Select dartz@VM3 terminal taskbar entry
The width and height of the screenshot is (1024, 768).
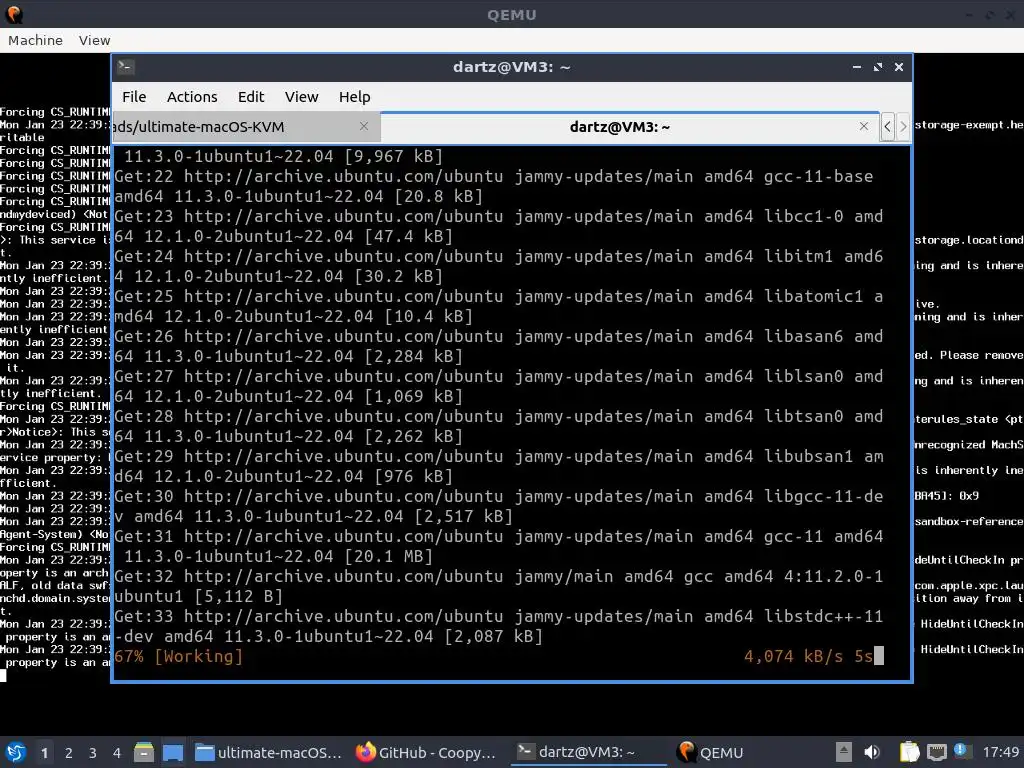click(586, 752)
